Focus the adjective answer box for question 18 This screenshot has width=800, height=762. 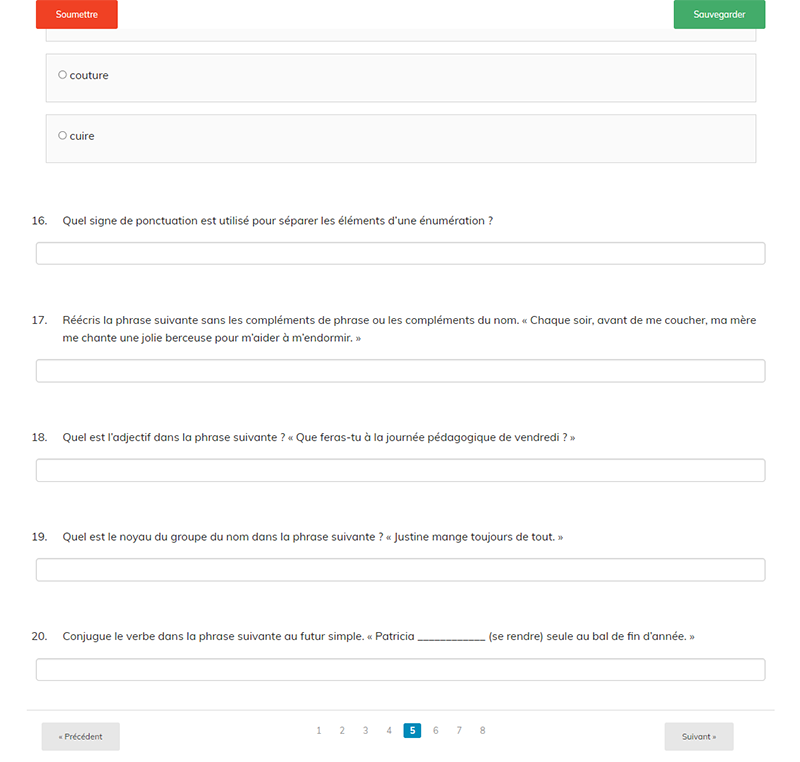tap(400, 470)
